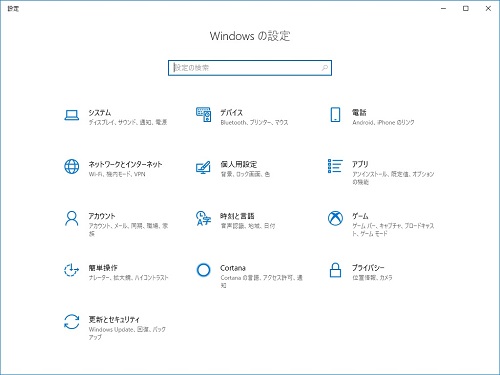Click the デバイス keyboard and speaker icon
This screenshot has width=500, height=375.
[x=203, y=114]
